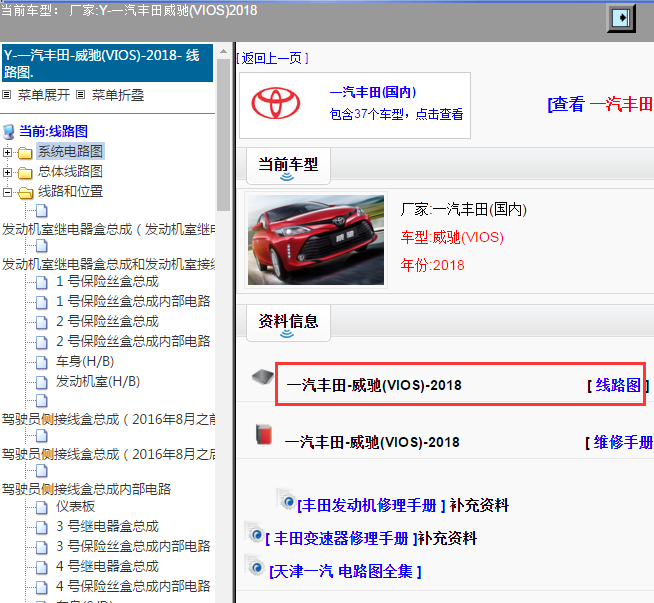Image resolution: width=654 pixels, height=603 pixels.
Task: Collapse the 线路和位置 tree node
Action: [x=7, y=192]
